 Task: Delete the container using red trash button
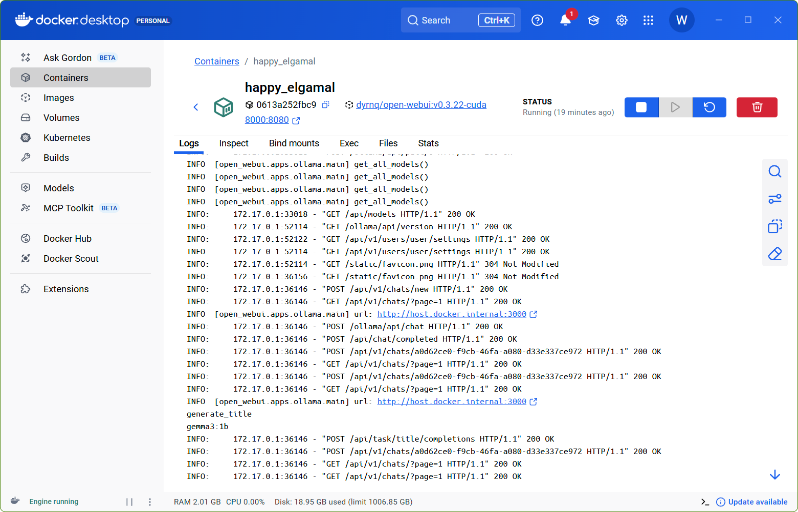(757, 107)
